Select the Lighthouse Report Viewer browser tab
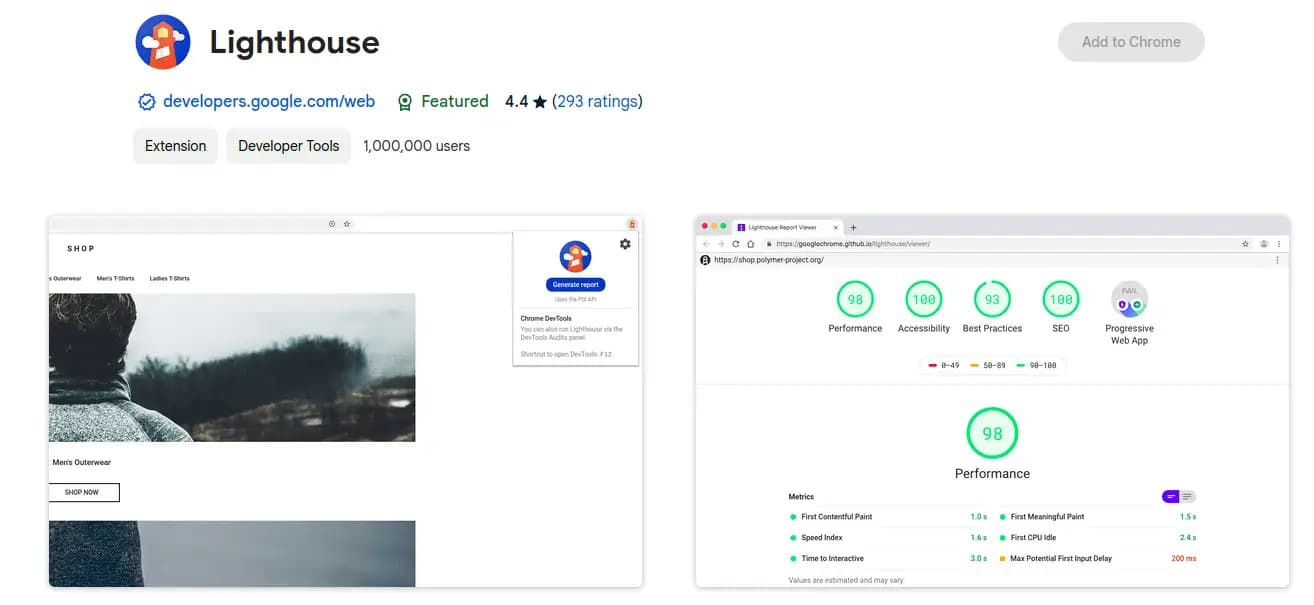Image resolution: width=1314 pixels, height=605 pixels. [x=788, y=227]
